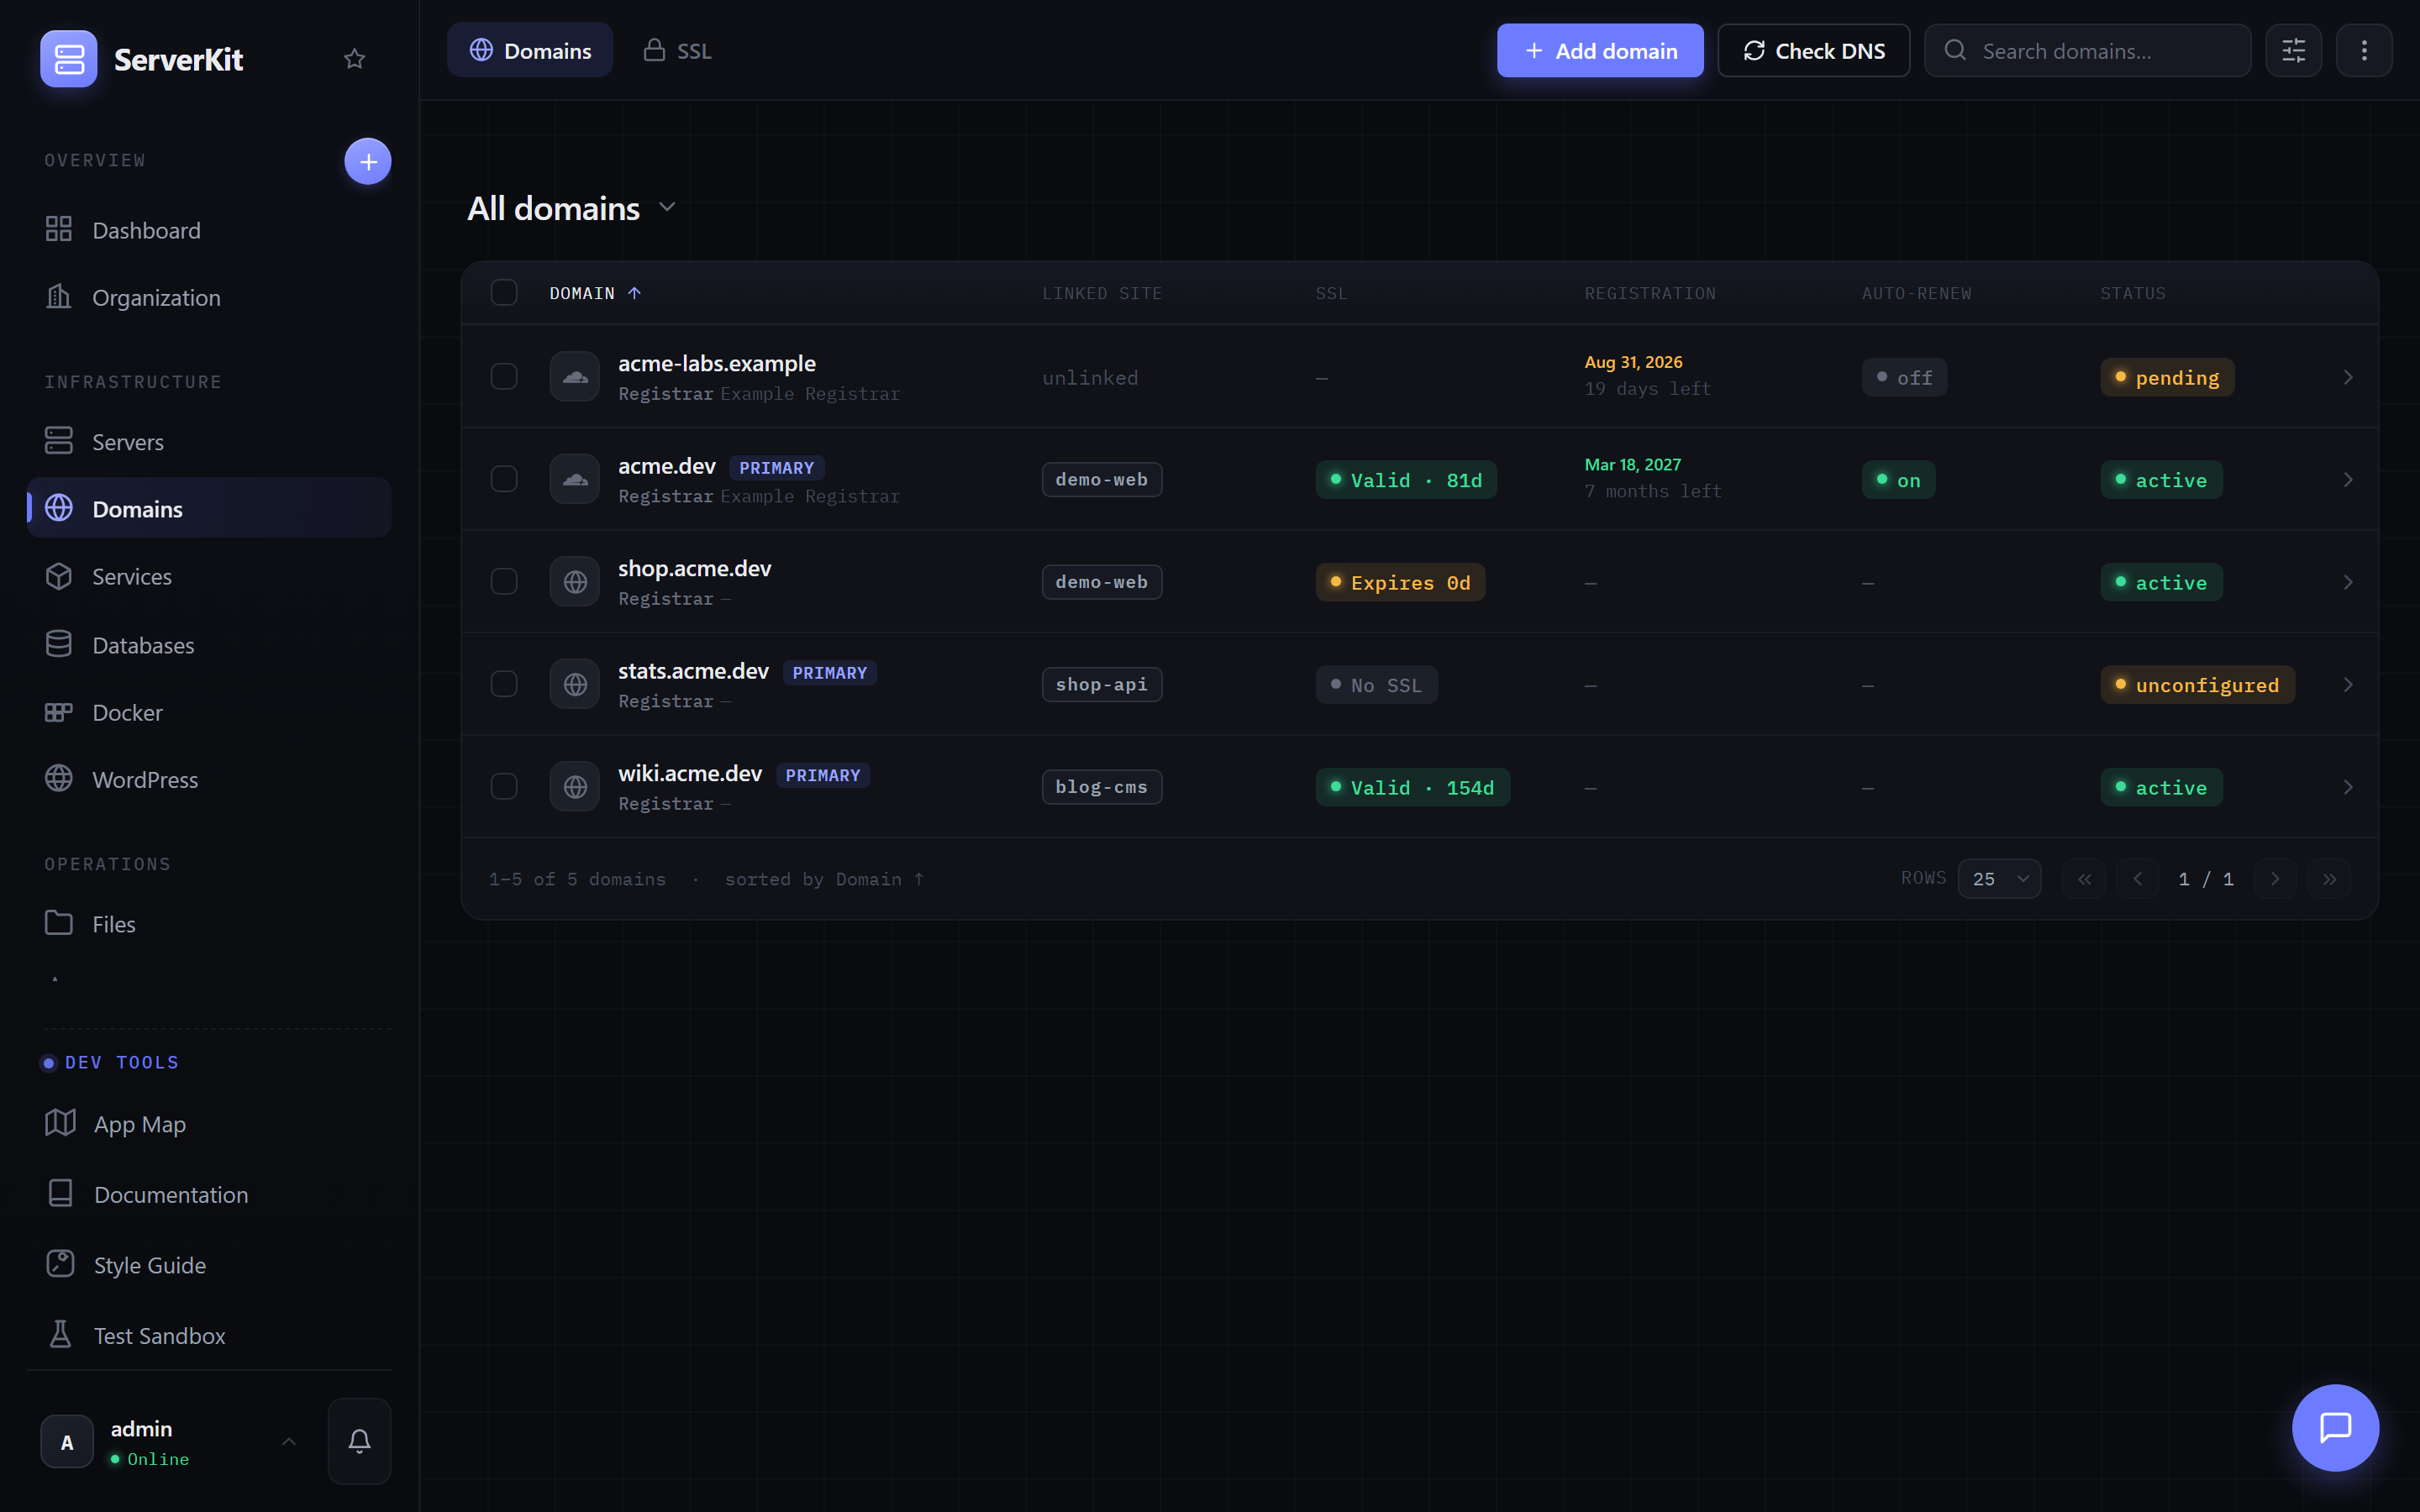Viewport: 2420px width, 1512px height.
Task: Go to the first page of domains
Action: tap(2084, 879)
